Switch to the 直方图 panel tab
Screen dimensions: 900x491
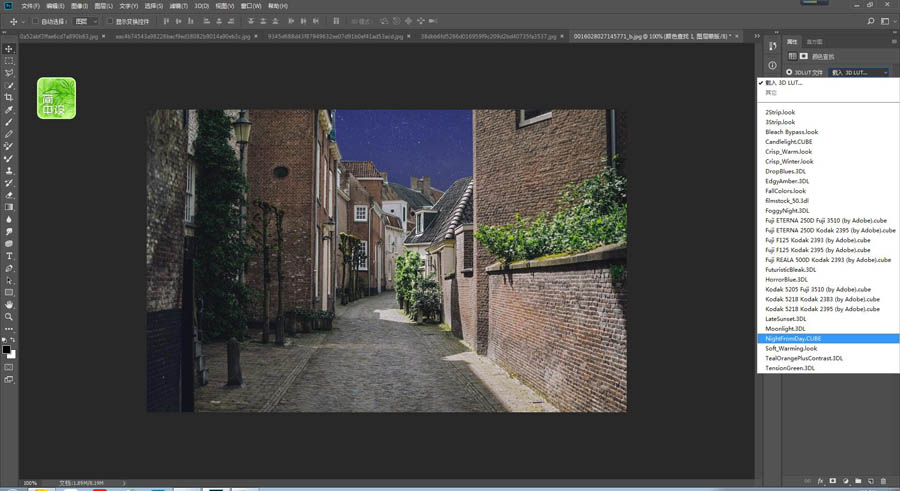814,42
